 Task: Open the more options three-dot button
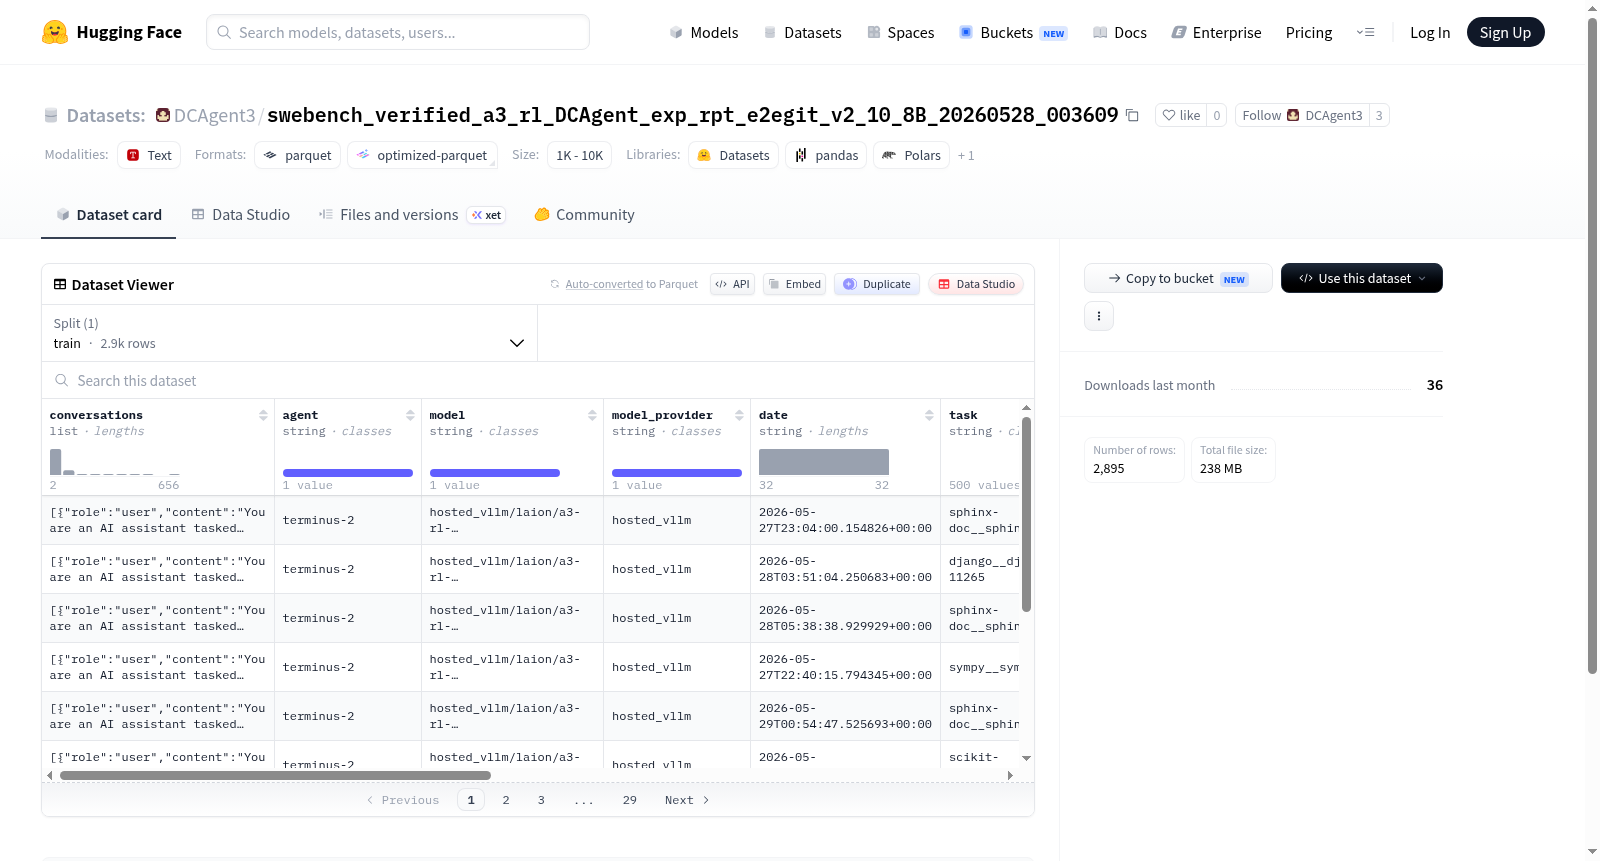pos(1099,316)
